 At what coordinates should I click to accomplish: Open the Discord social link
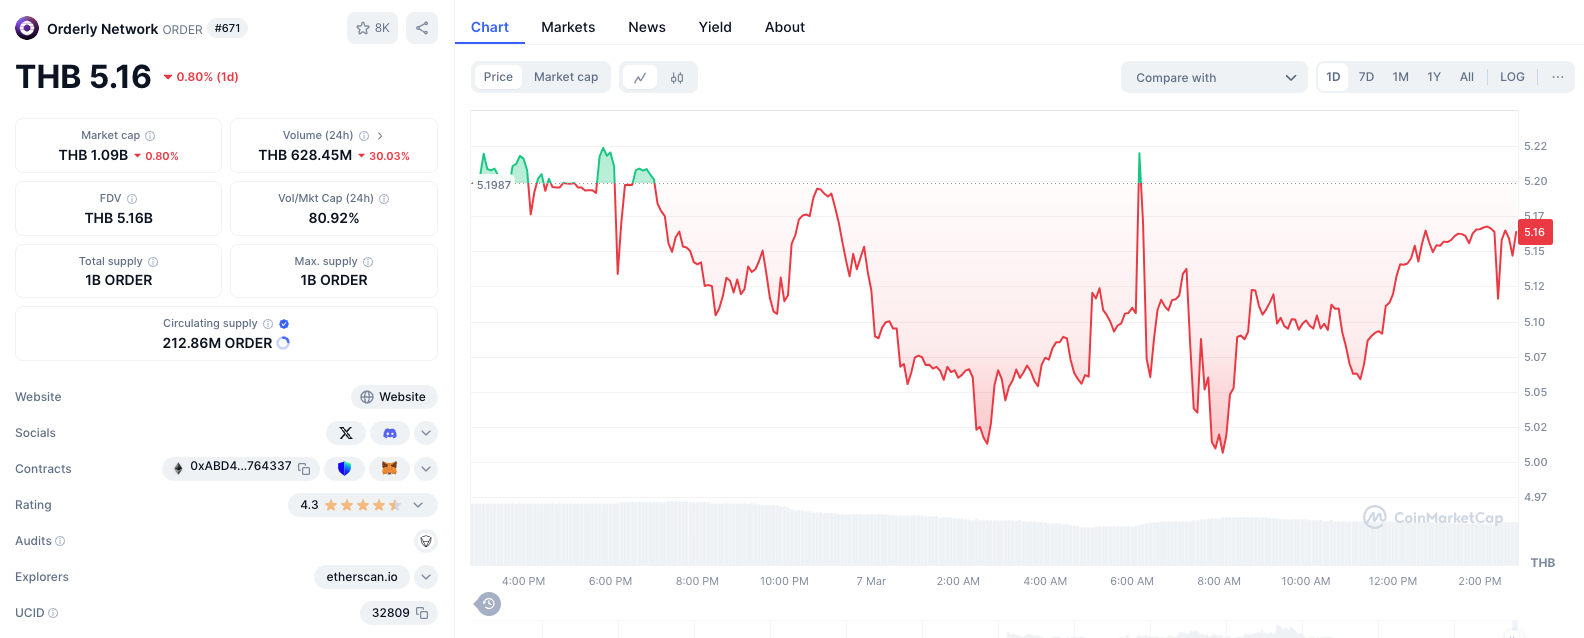pos(390,433)
